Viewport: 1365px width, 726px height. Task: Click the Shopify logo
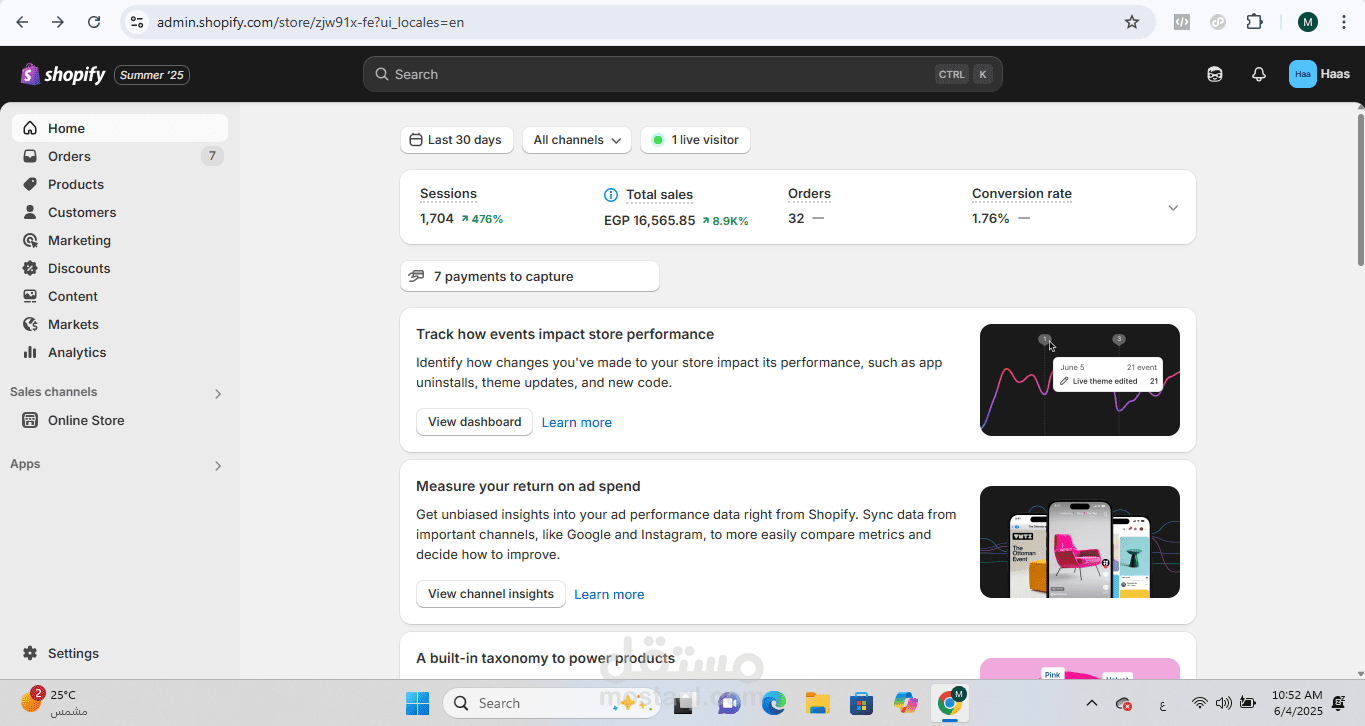[63, 74]
